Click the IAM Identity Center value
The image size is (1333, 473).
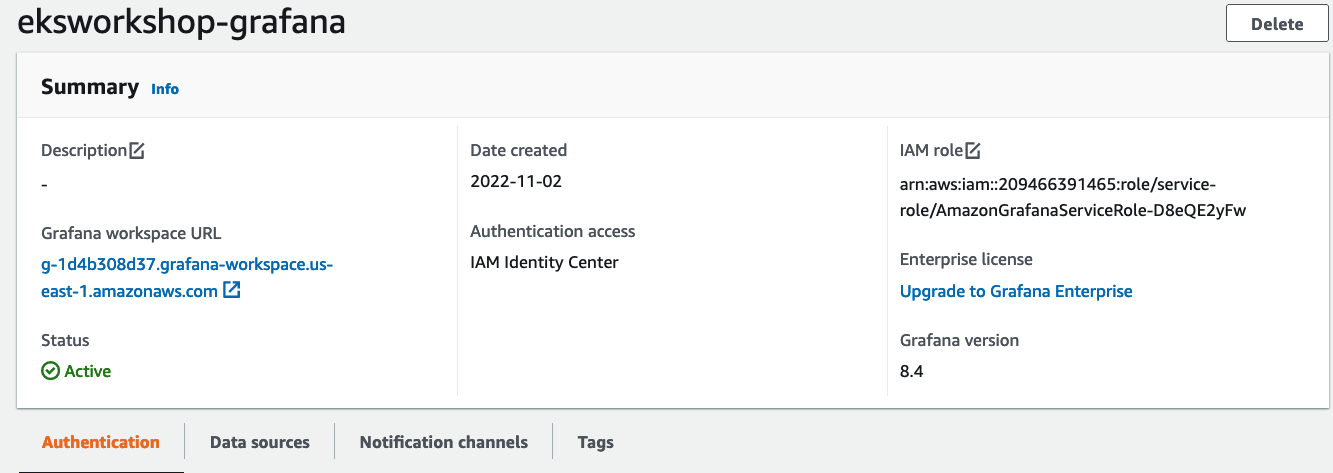[x=545, y=263]
